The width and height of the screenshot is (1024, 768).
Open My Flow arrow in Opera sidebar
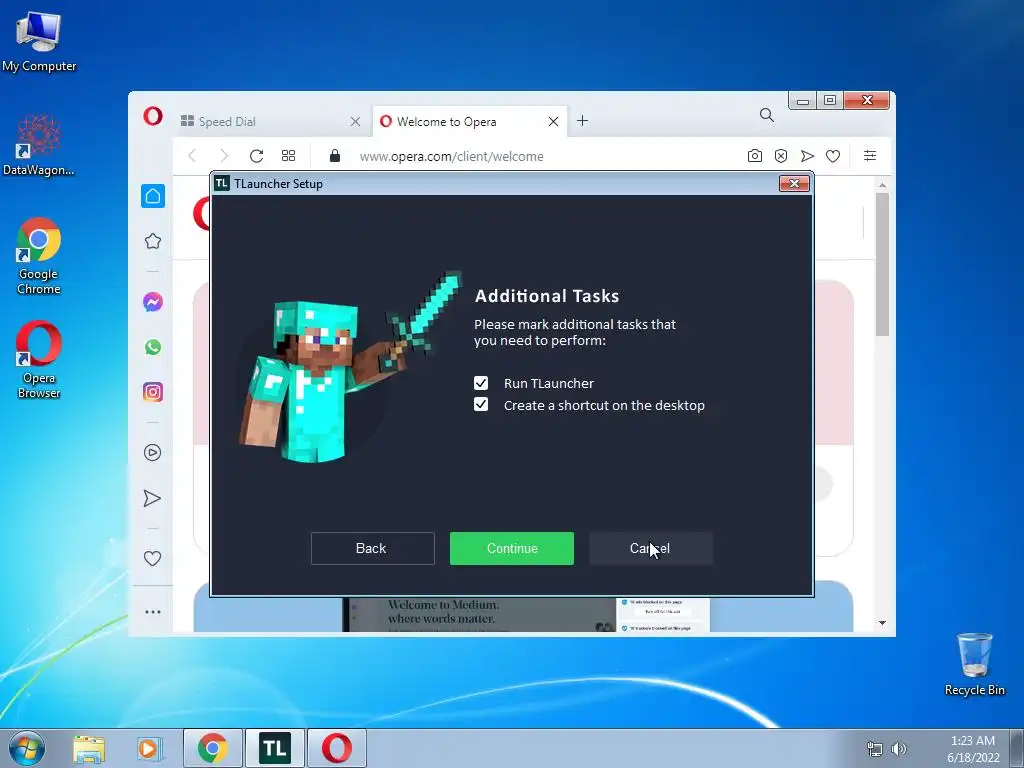point(152,498)
